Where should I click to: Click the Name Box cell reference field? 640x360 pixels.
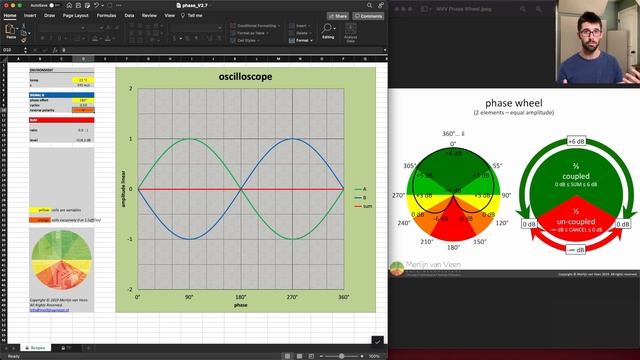click(13, 50)
